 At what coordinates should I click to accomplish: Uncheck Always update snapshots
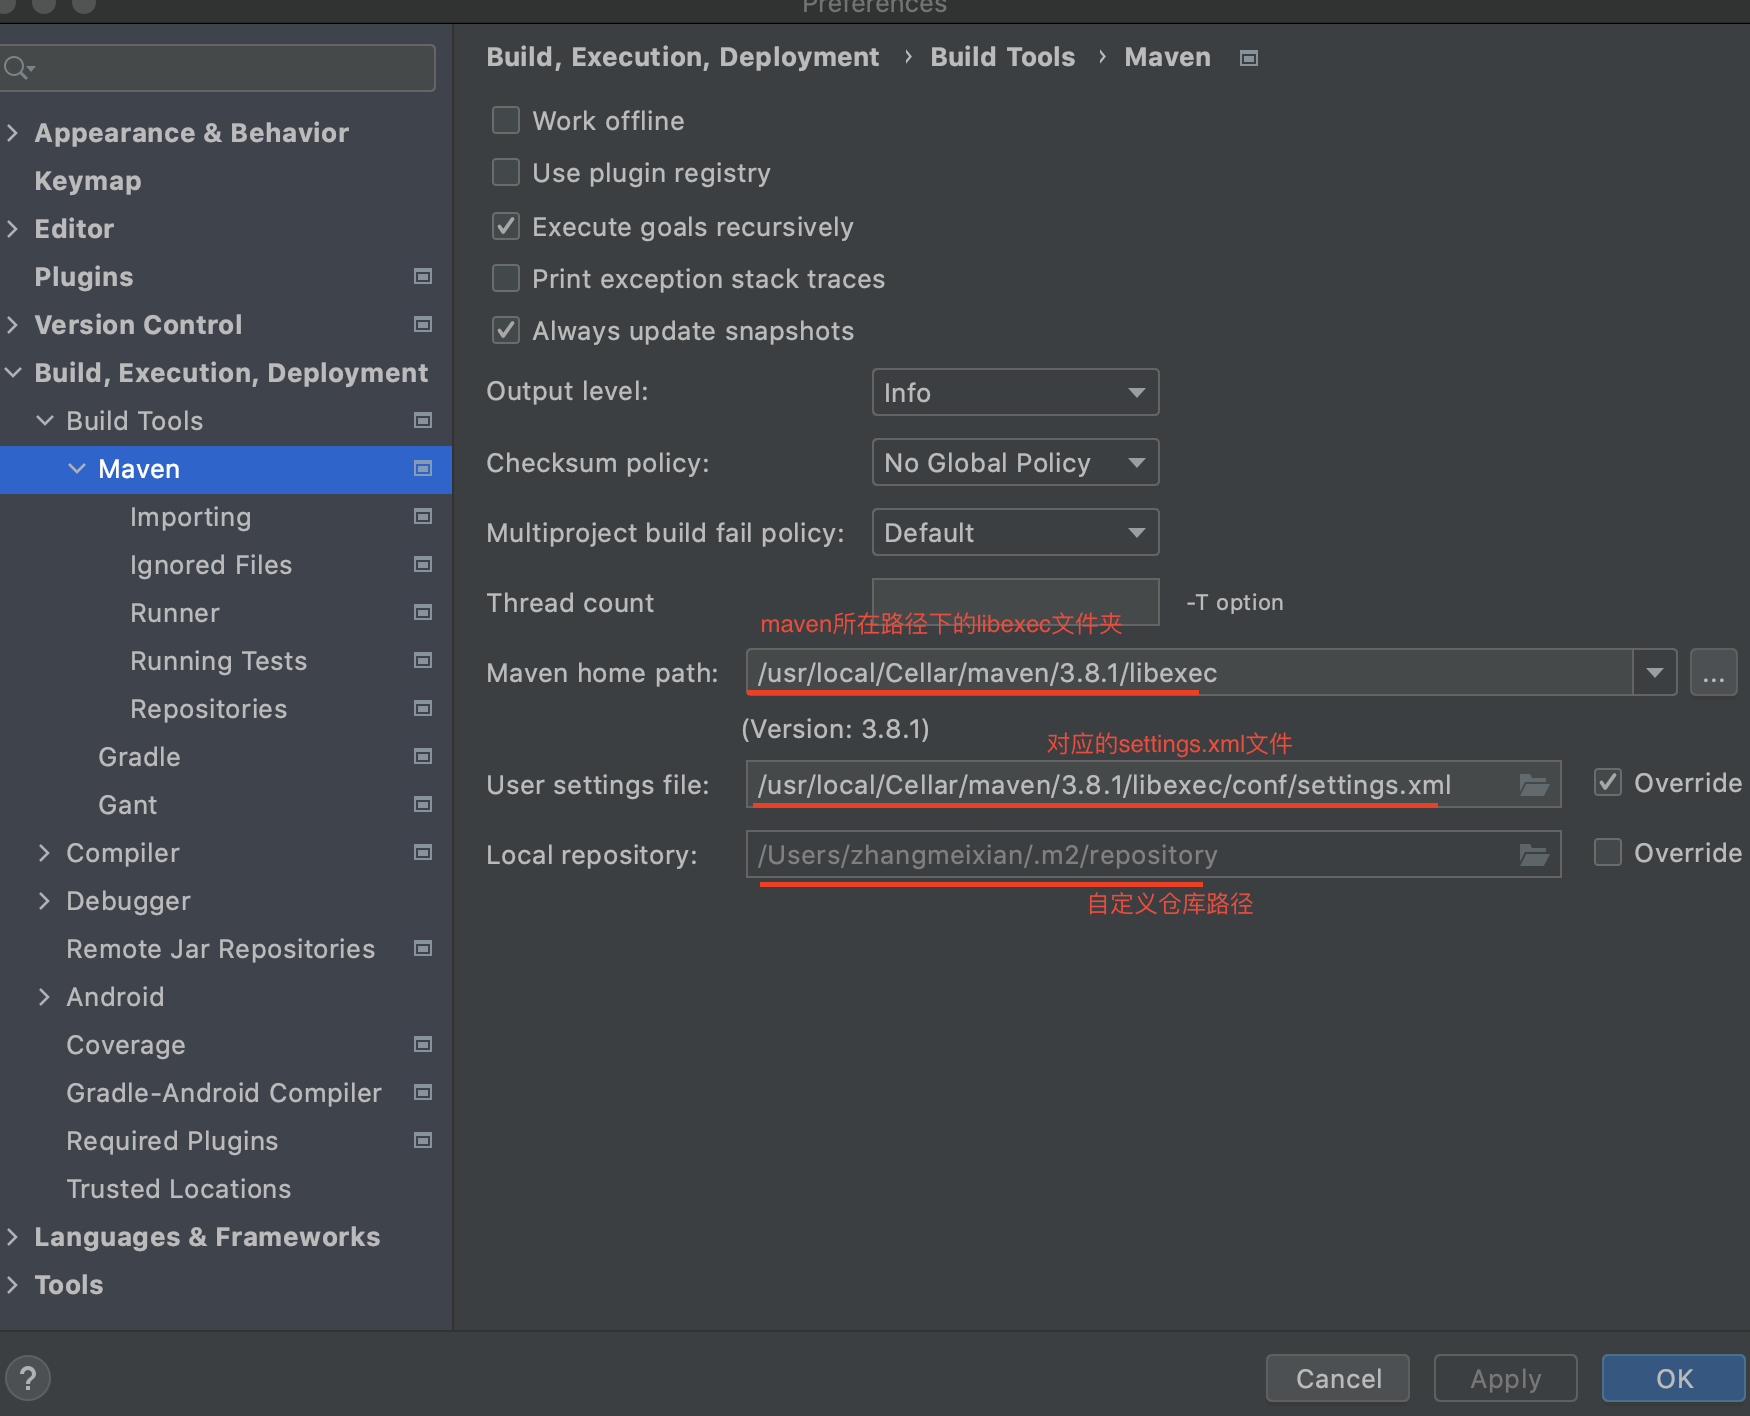506,331
